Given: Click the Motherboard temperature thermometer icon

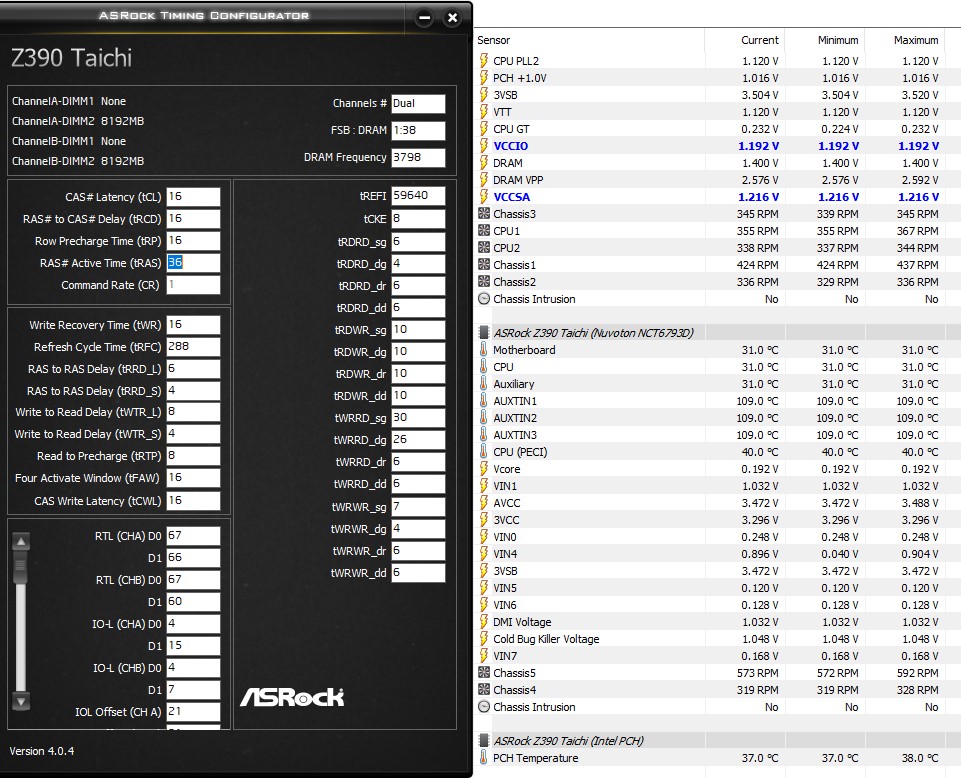Looking at the screenshot, I should (x=484, y=350).
